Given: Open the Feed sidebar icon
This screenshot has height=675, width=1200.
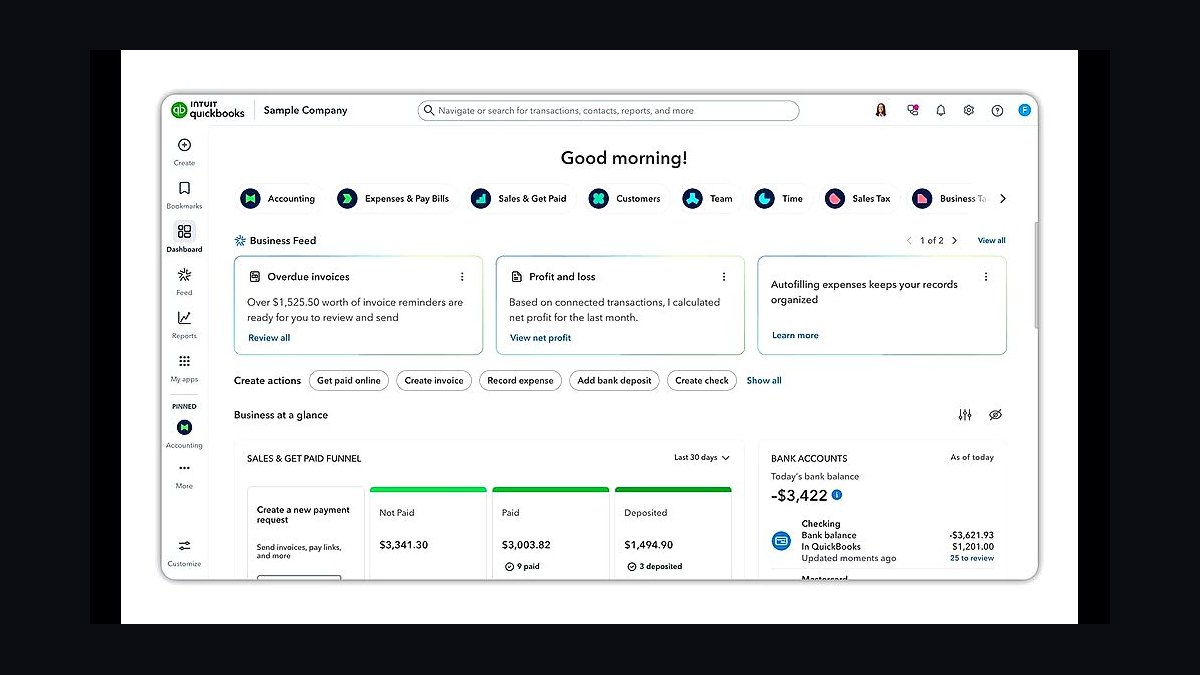Looking at the screenshot, I should (184, 274).
